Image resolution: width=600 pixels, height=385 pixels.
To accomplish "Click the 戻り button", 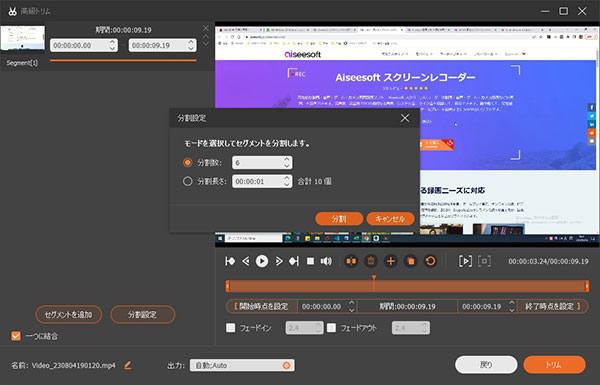I will tap(486, 365).
